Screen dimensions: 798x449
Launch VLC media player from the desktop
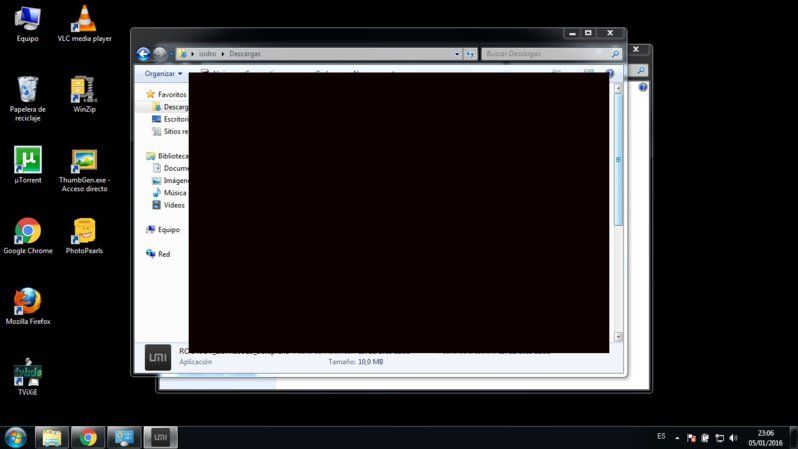pyautogui.click(x=84, y=24)
